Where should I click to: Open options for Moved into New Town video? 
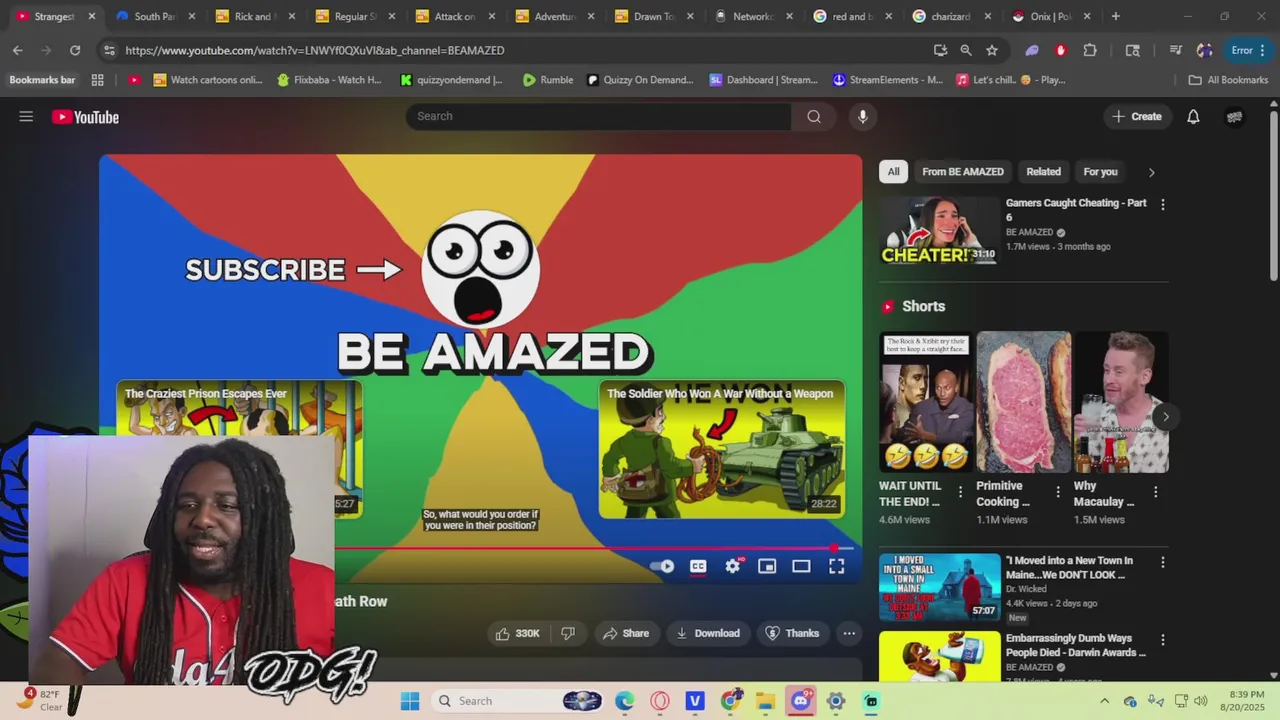tap(1162, 563)
